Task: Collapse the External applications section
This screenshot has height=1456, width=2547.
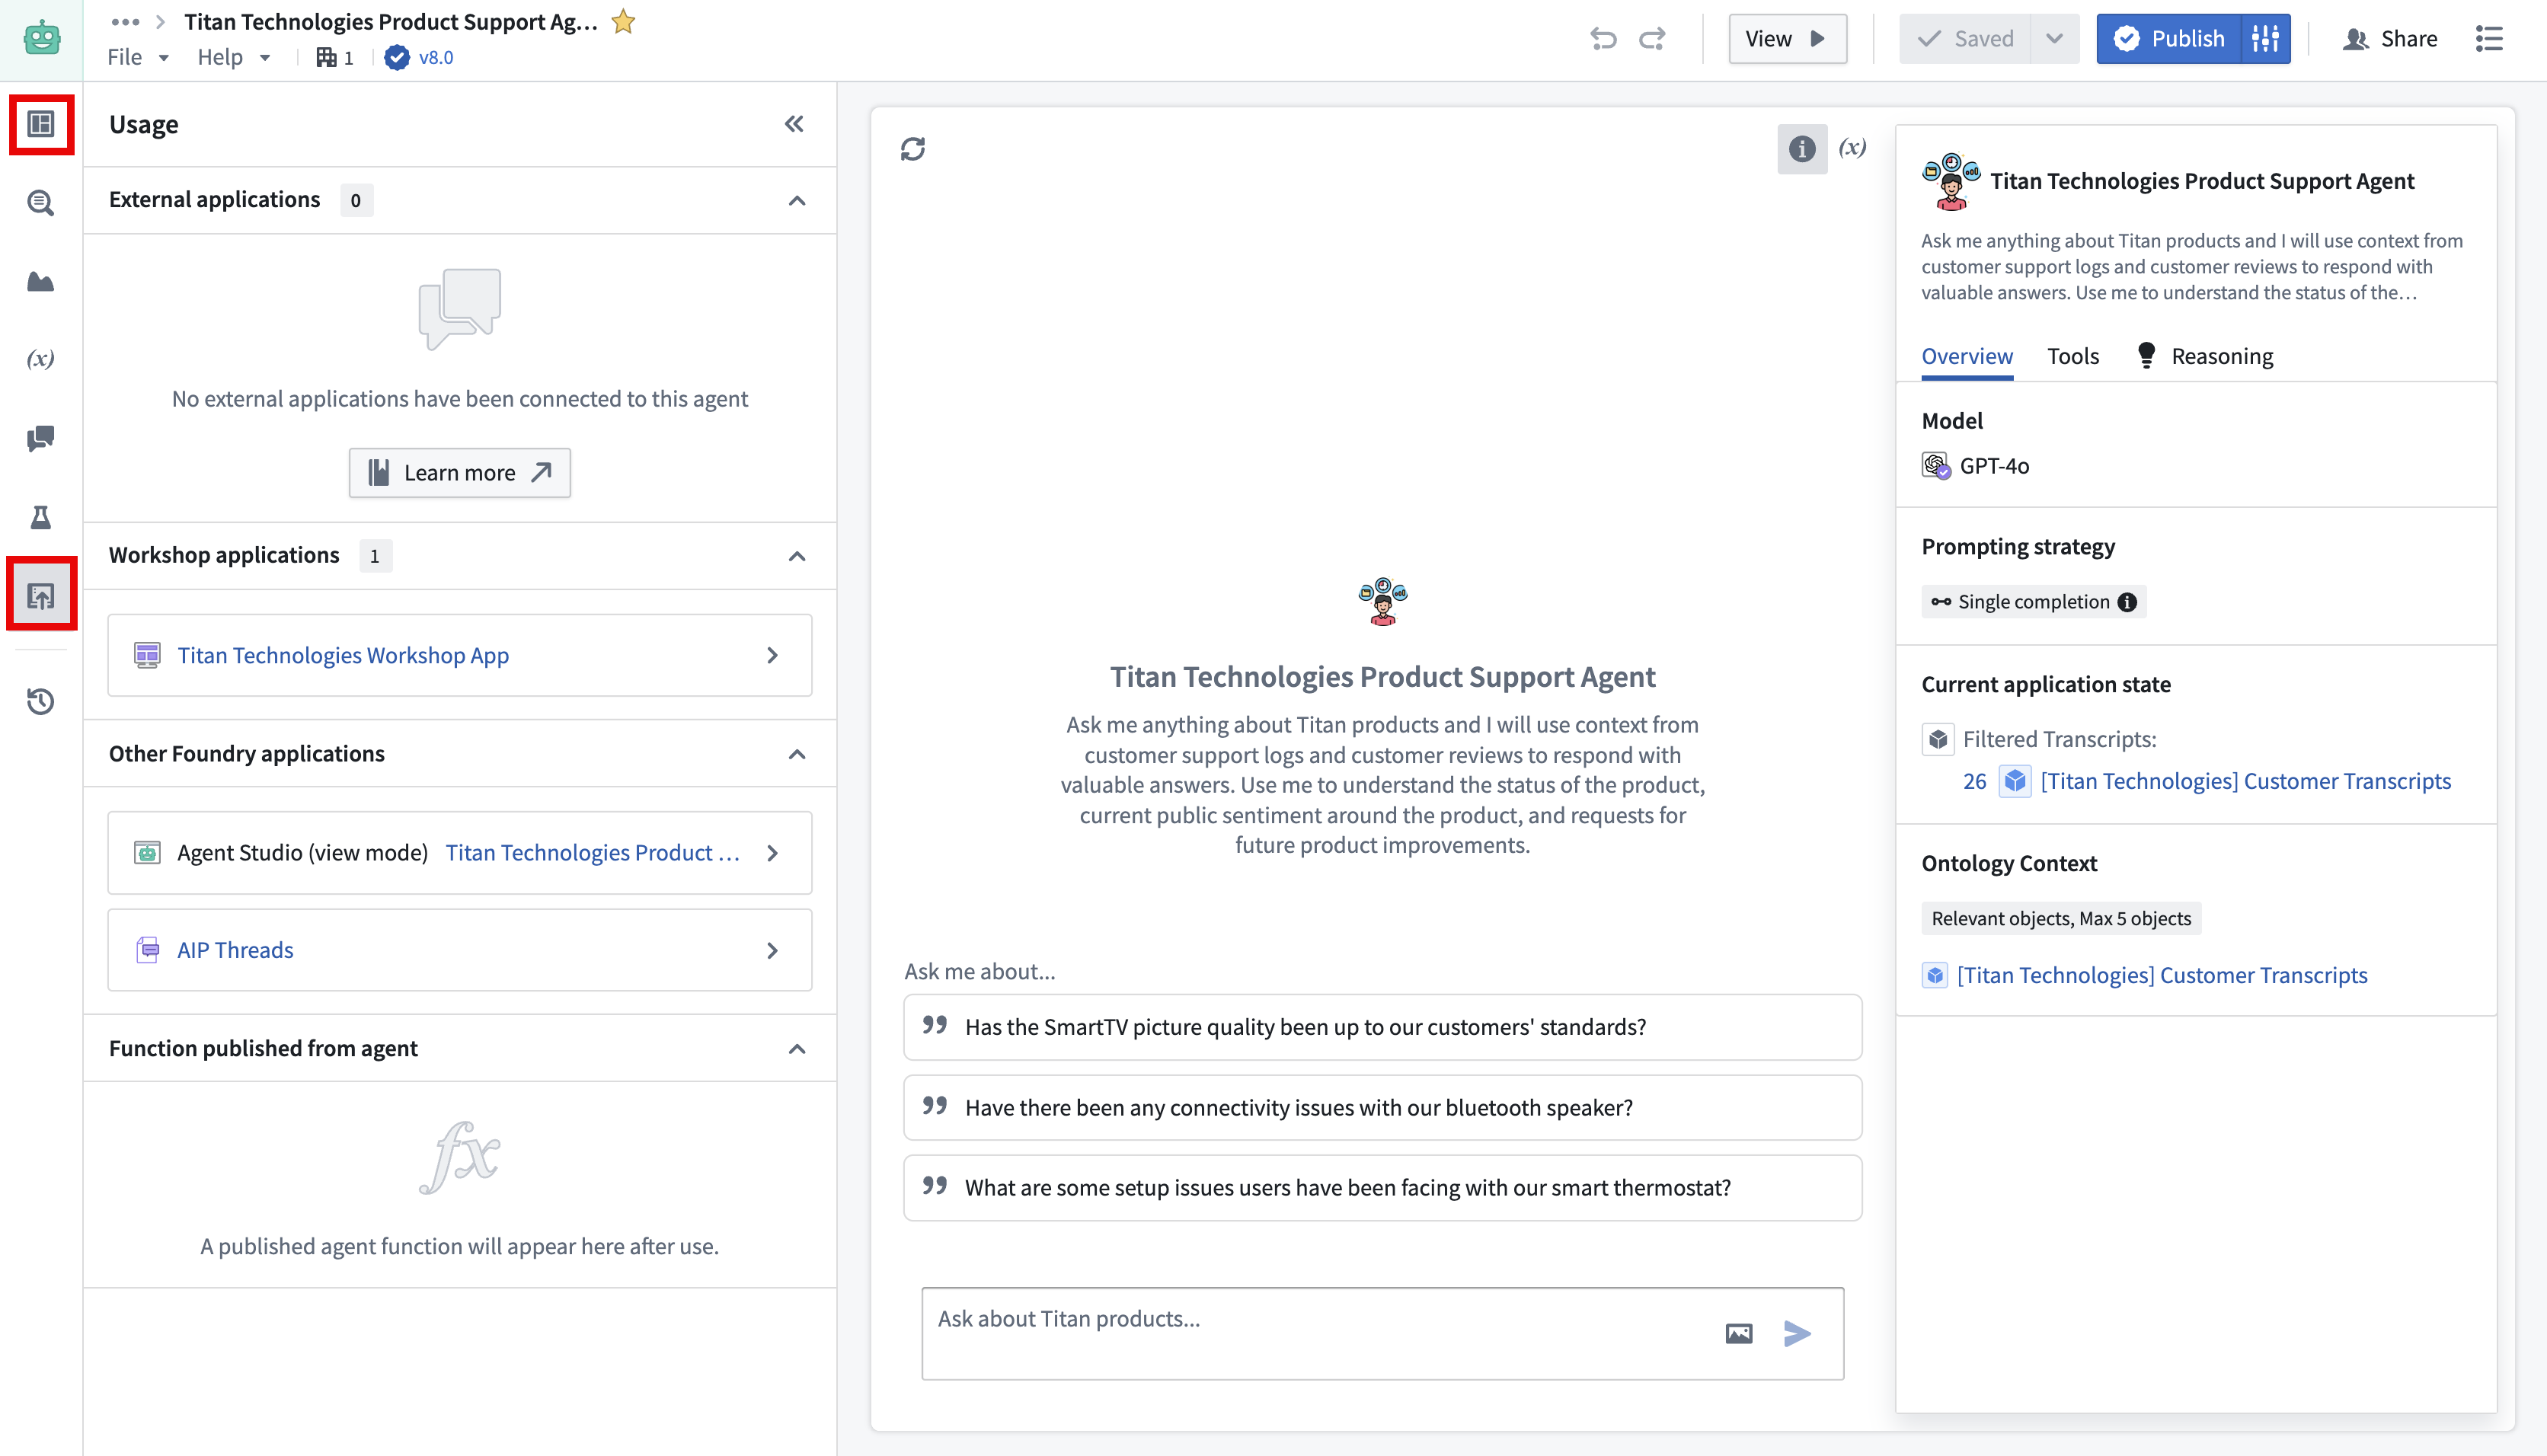Action: pos(797,200)
